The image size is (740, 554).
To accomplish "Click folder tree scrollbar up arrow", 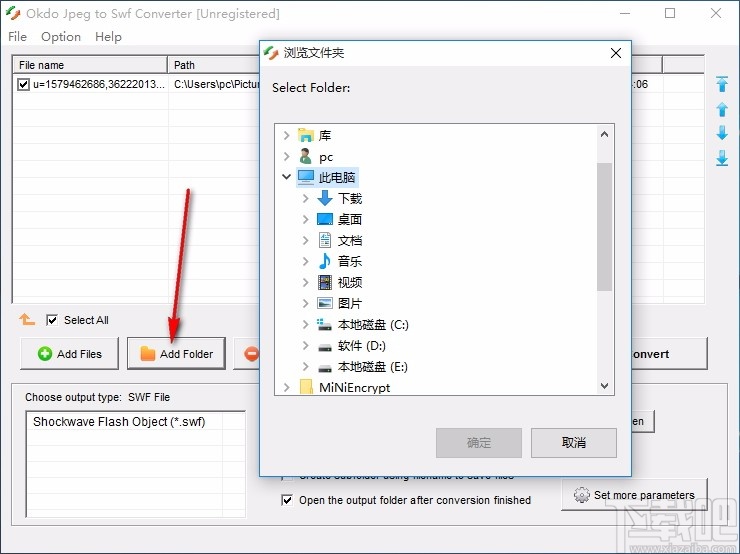I will pos(605,134).
